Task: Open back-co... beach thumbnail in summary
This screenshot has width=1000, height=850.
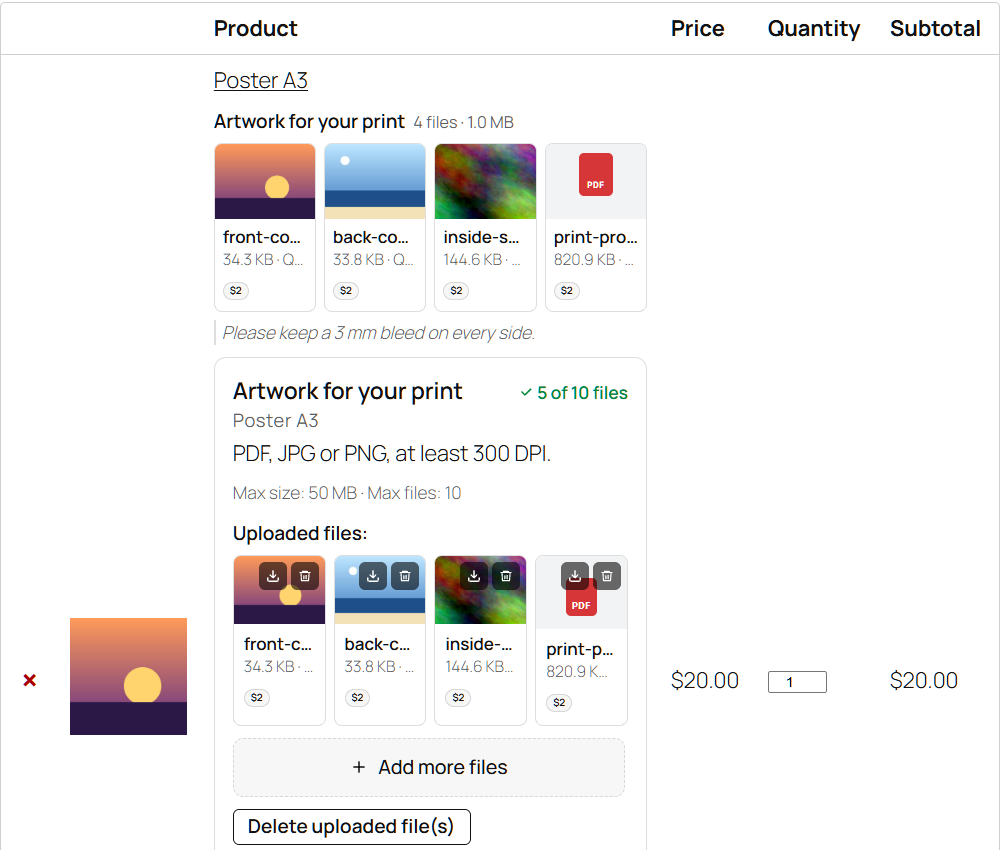Action: coord(375,181)
